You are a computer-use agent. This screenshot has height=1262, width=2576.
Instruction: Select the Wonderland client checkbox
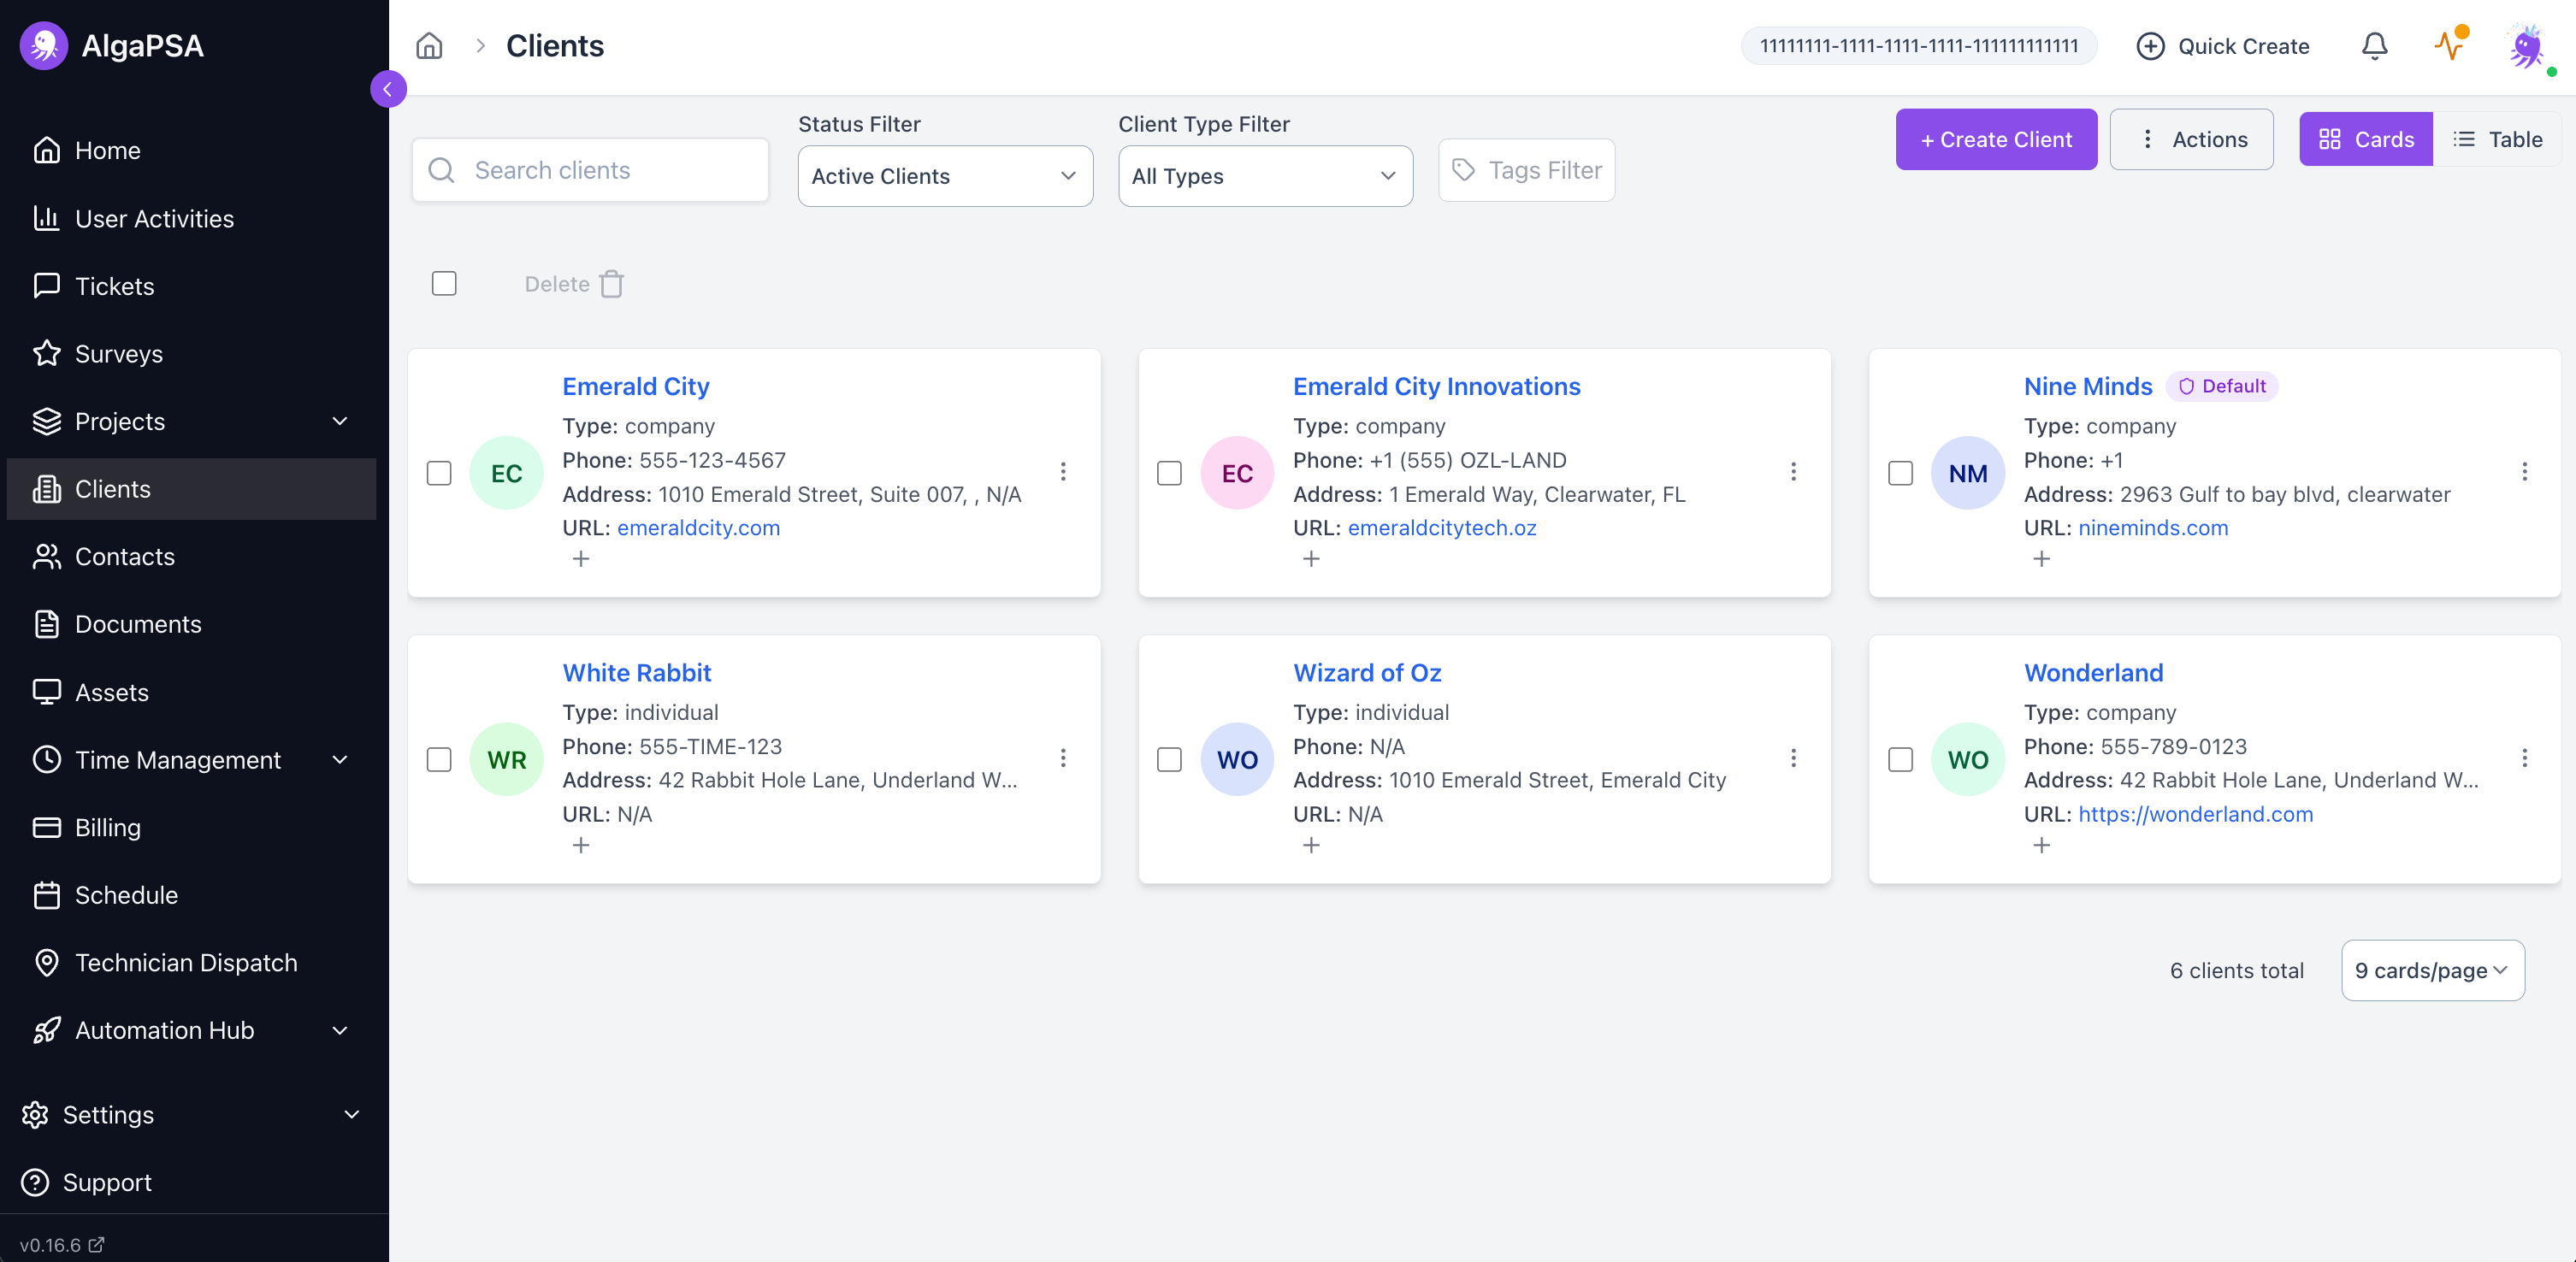[1900, 759]
